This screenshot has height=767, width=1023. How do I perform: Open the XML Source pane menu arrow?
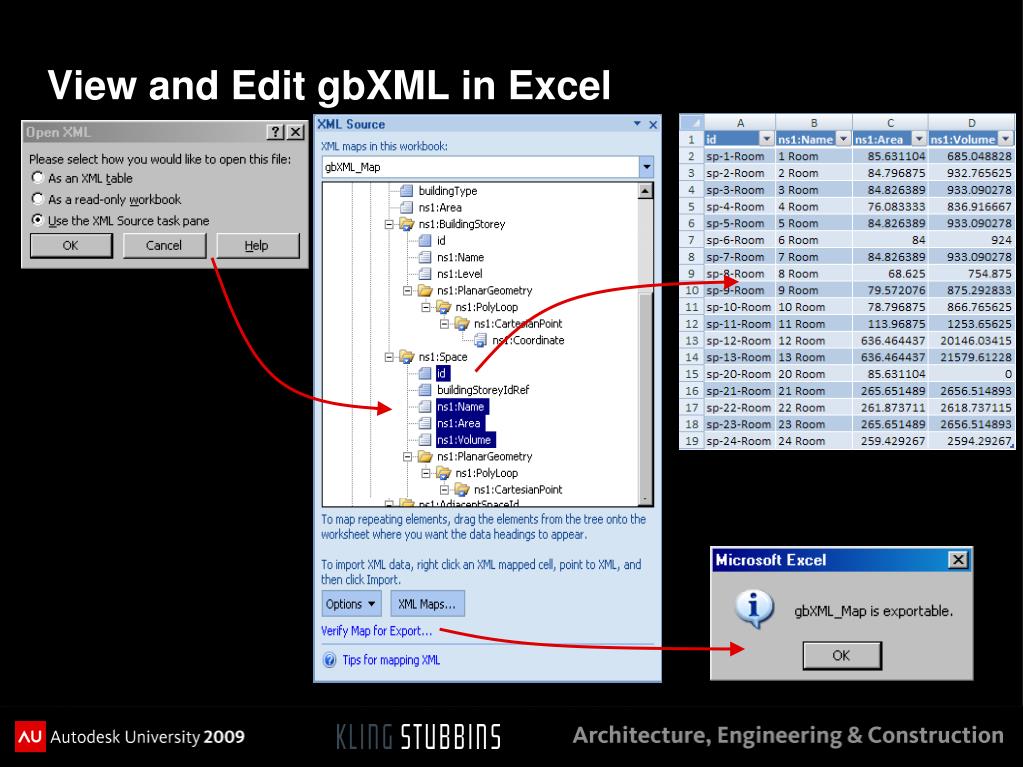click(x=637, y=124)
